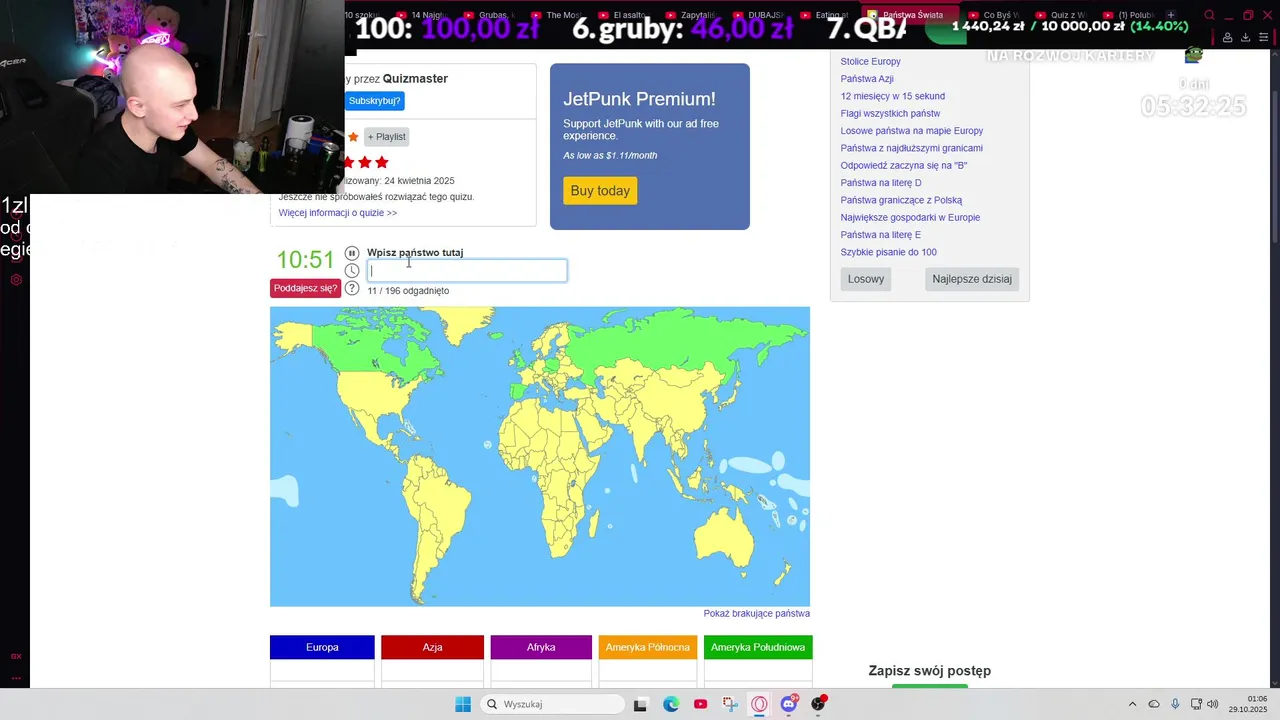This screenshot has width=1280, height=720.
Task: Open '12 miesięcy w 15 sekund' link
Action: click(892, 96)
